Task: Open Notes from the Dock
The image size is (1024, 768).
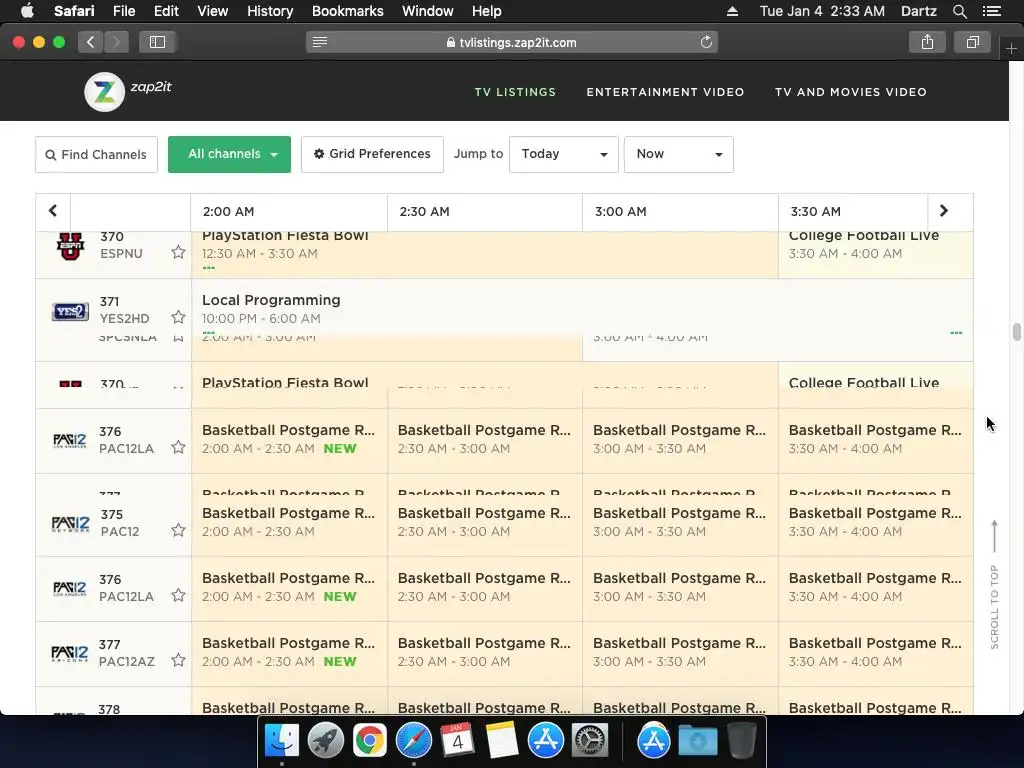Action: (x=502, y=741)
